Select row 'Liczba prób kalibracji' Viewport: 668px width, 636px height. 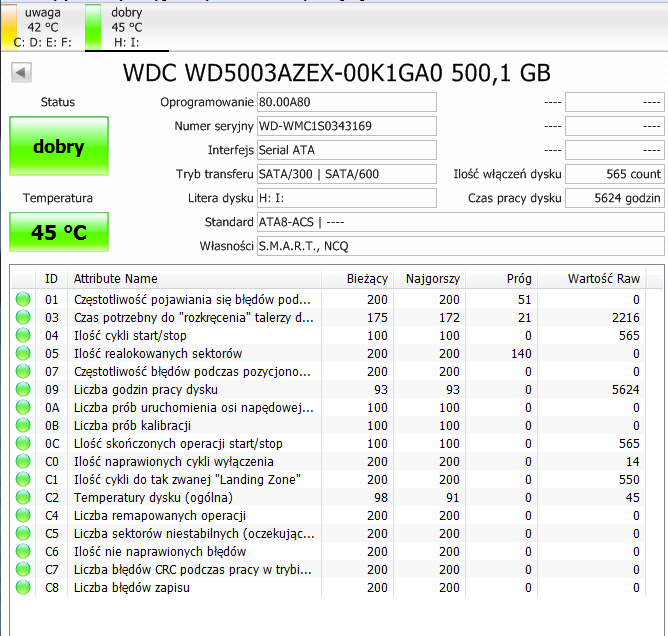pyautogui.click(x=328, y=425)
